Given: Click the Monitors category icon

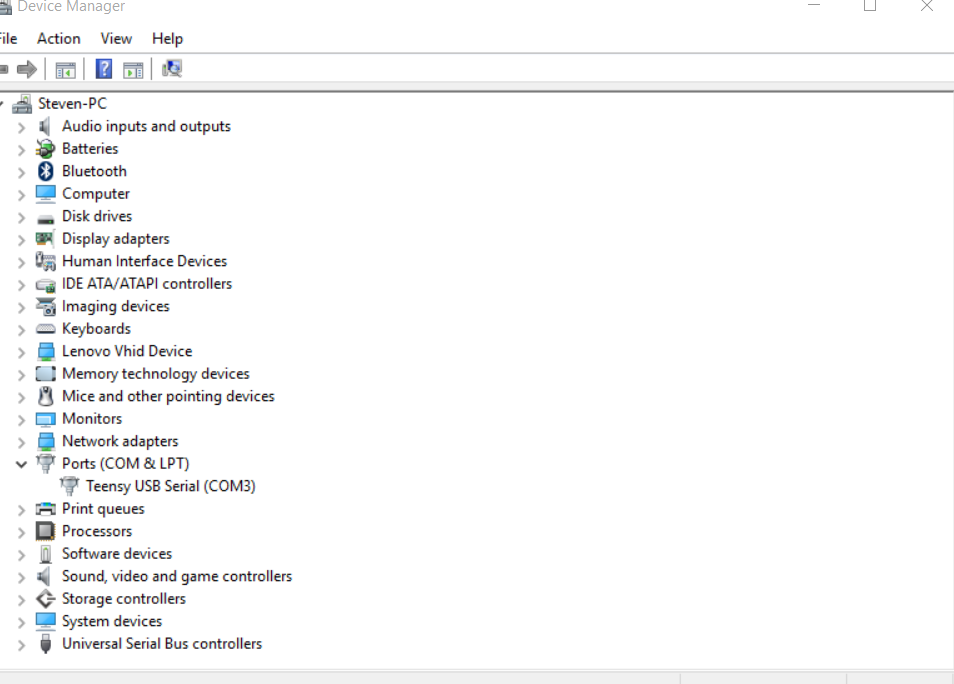Looking at the screenshot, I should tap(46, 419).
